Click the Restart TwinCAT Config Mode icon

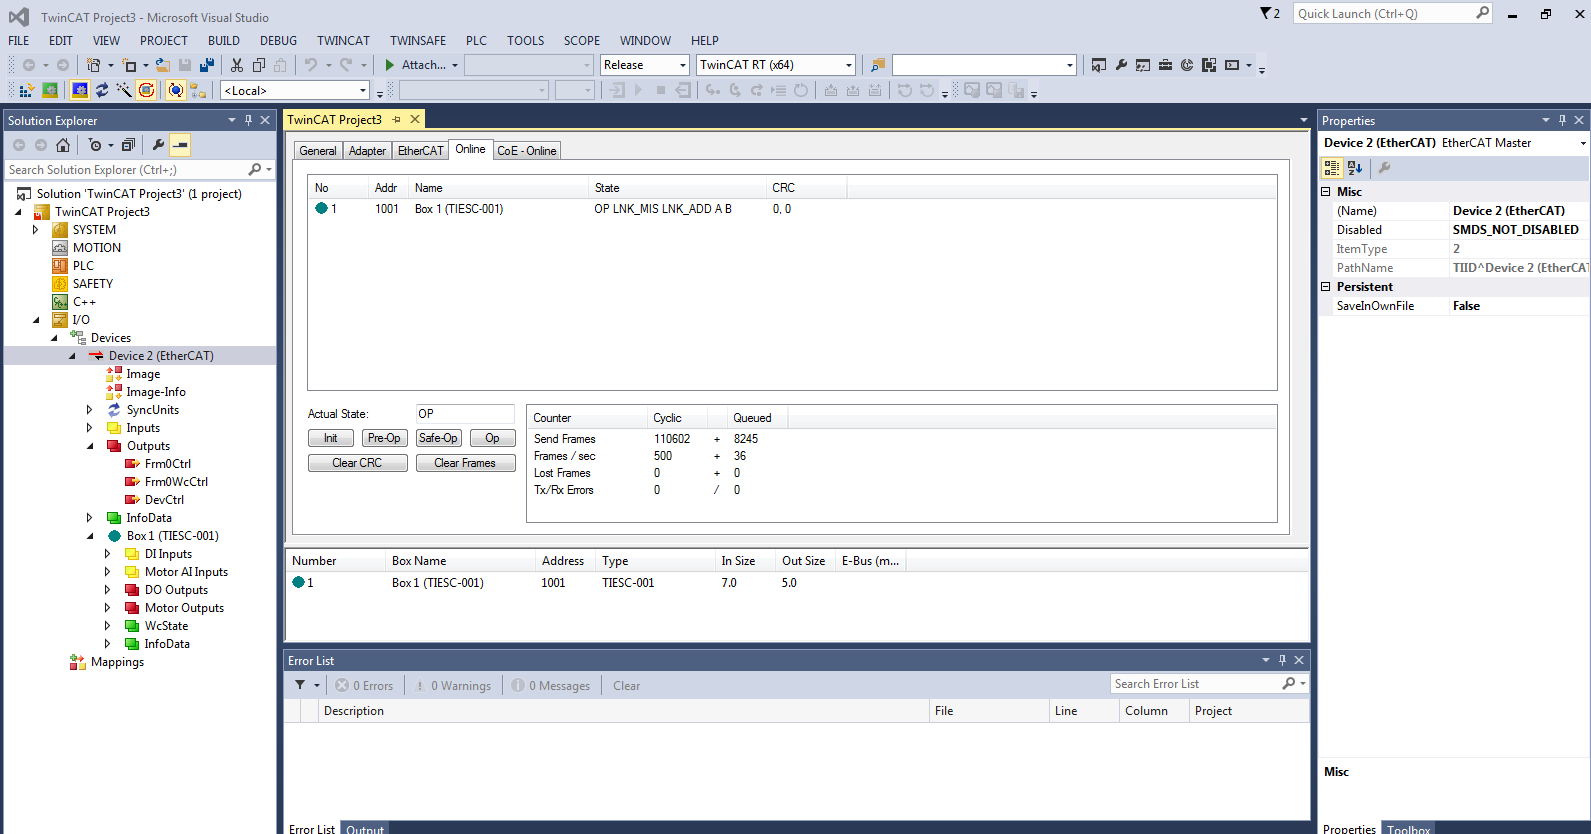point(80,90)
